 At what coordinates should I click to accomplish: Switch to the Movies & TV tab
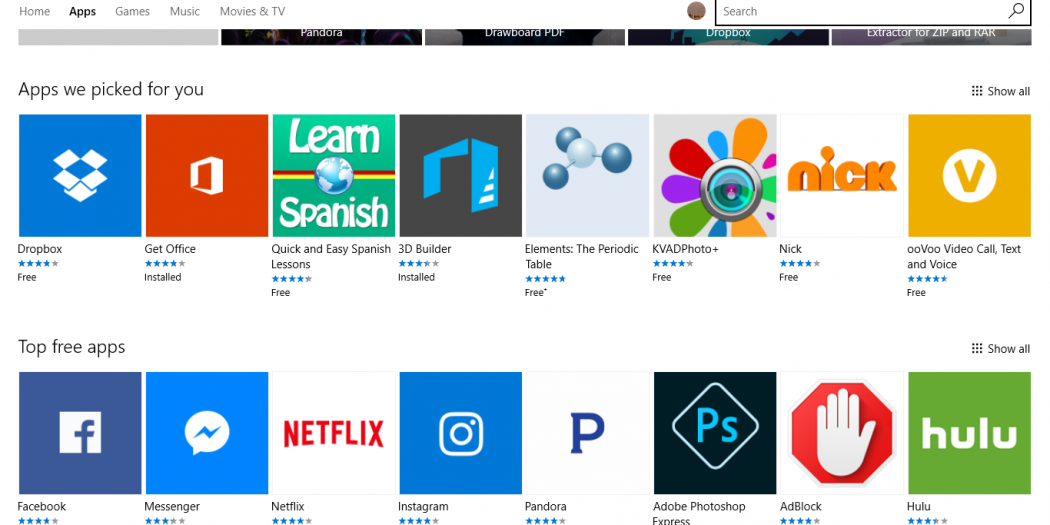(252, 11)
